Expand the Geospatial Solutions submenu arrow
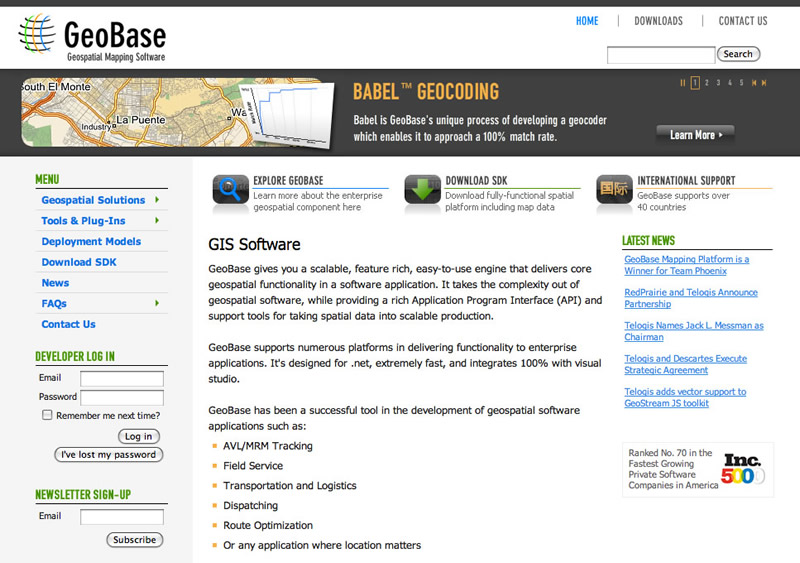 (x=157, y=200)
